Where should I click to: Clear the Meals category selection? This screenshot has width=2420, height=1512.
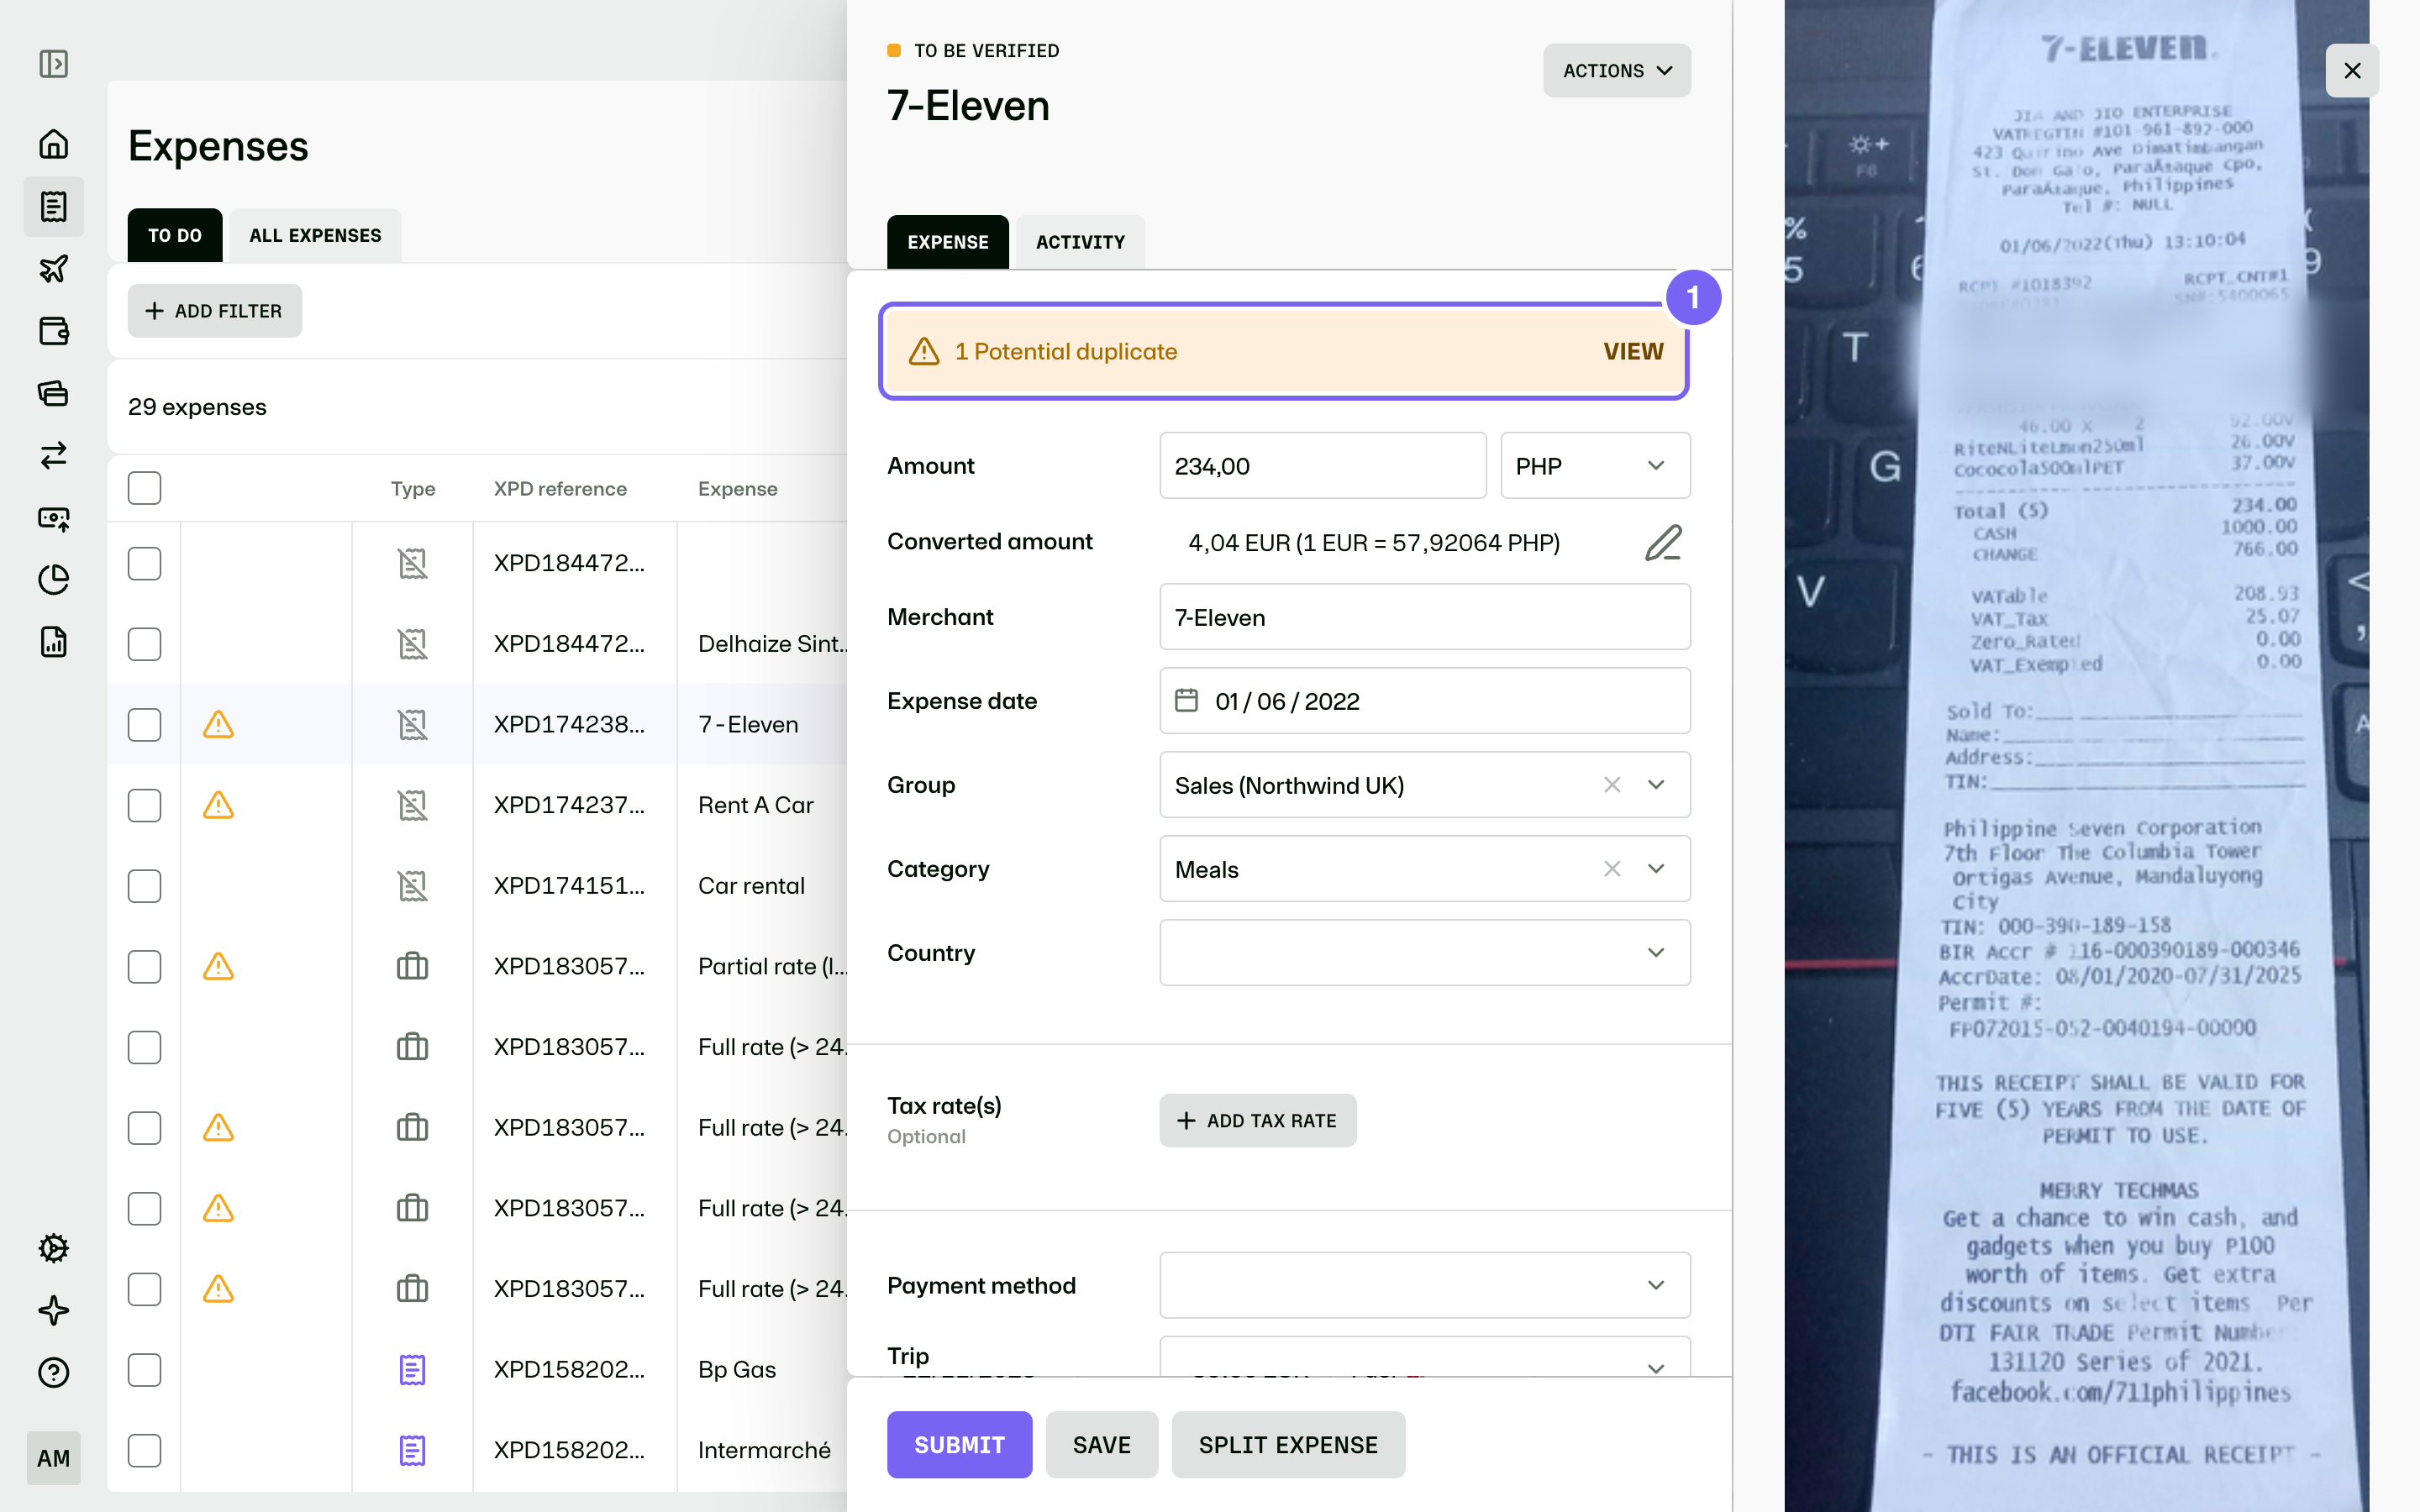point(1612,869)
